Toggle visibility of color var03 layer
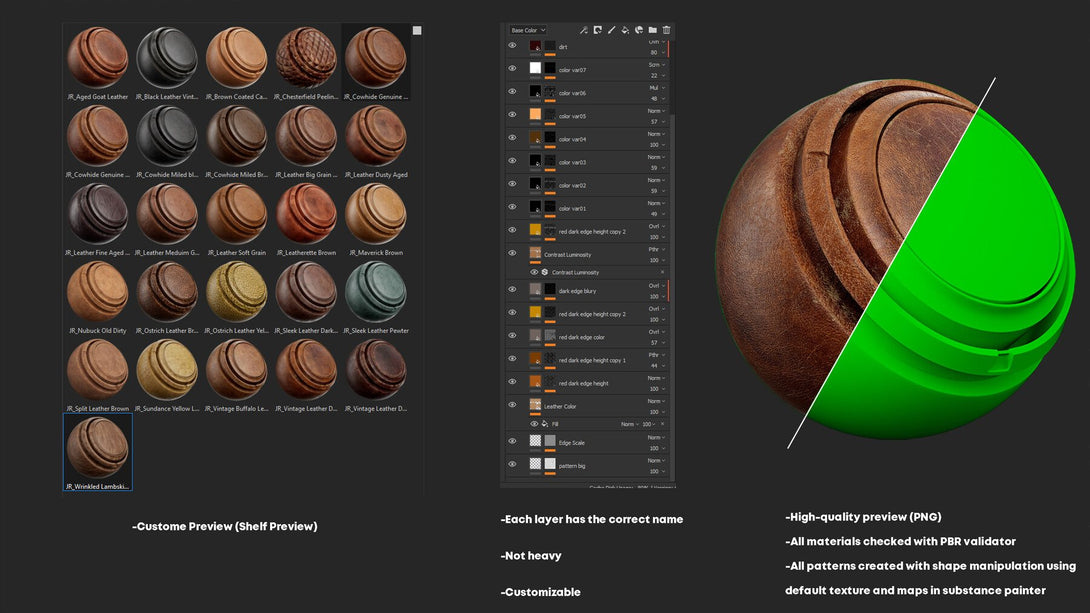1090x613 pixels. click(512, 160)
